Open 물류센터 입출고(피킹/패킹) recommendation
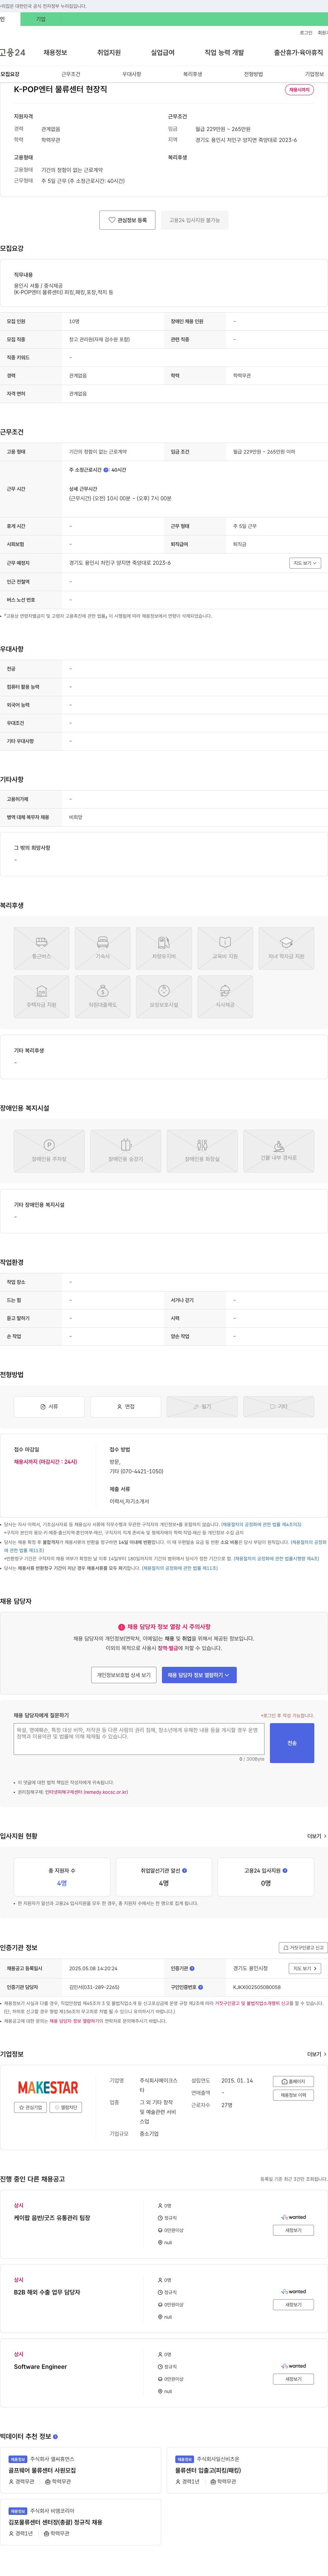 point(208,2470)
